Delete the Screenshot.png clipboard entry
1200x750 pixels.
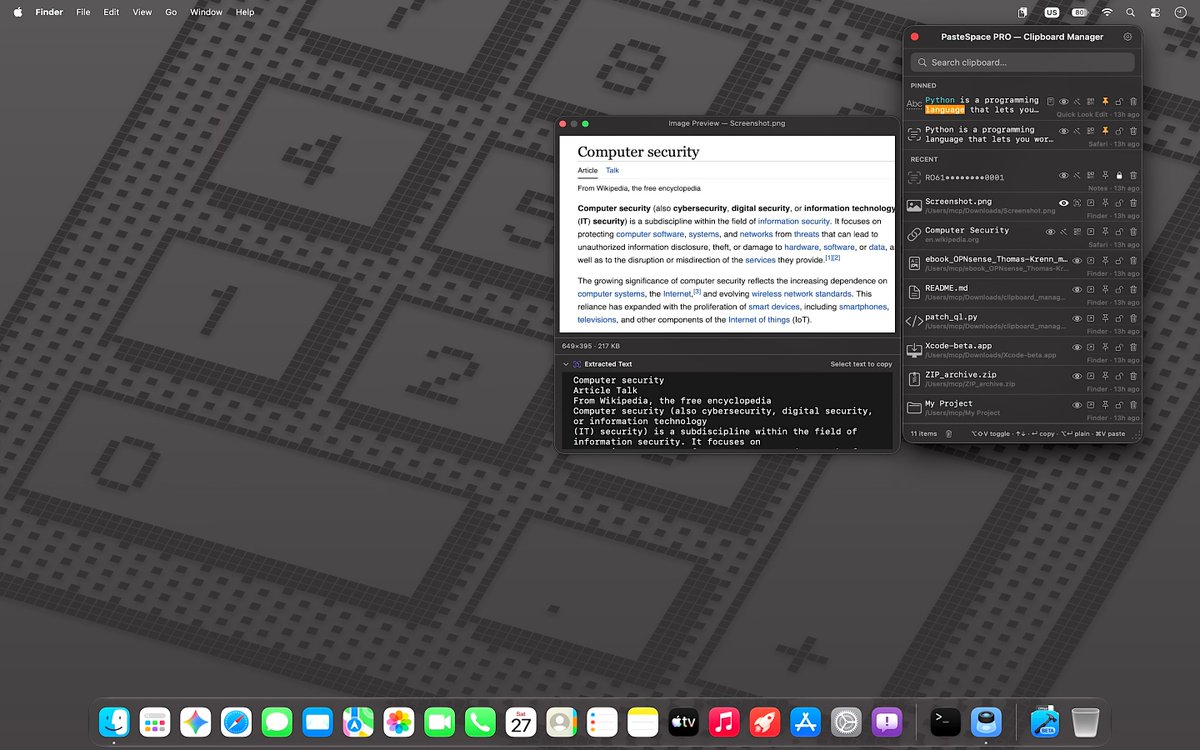pos(1133,202)
